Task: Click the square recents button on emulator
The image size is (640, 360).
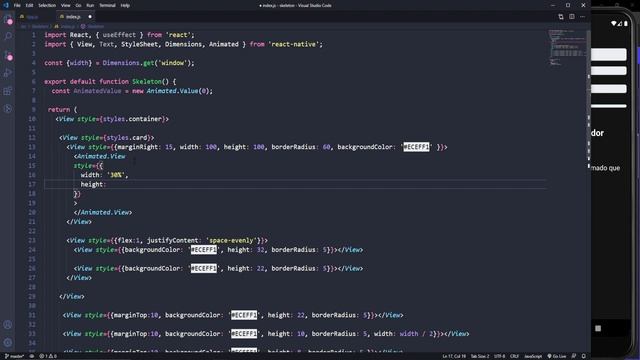Action: 598,328
